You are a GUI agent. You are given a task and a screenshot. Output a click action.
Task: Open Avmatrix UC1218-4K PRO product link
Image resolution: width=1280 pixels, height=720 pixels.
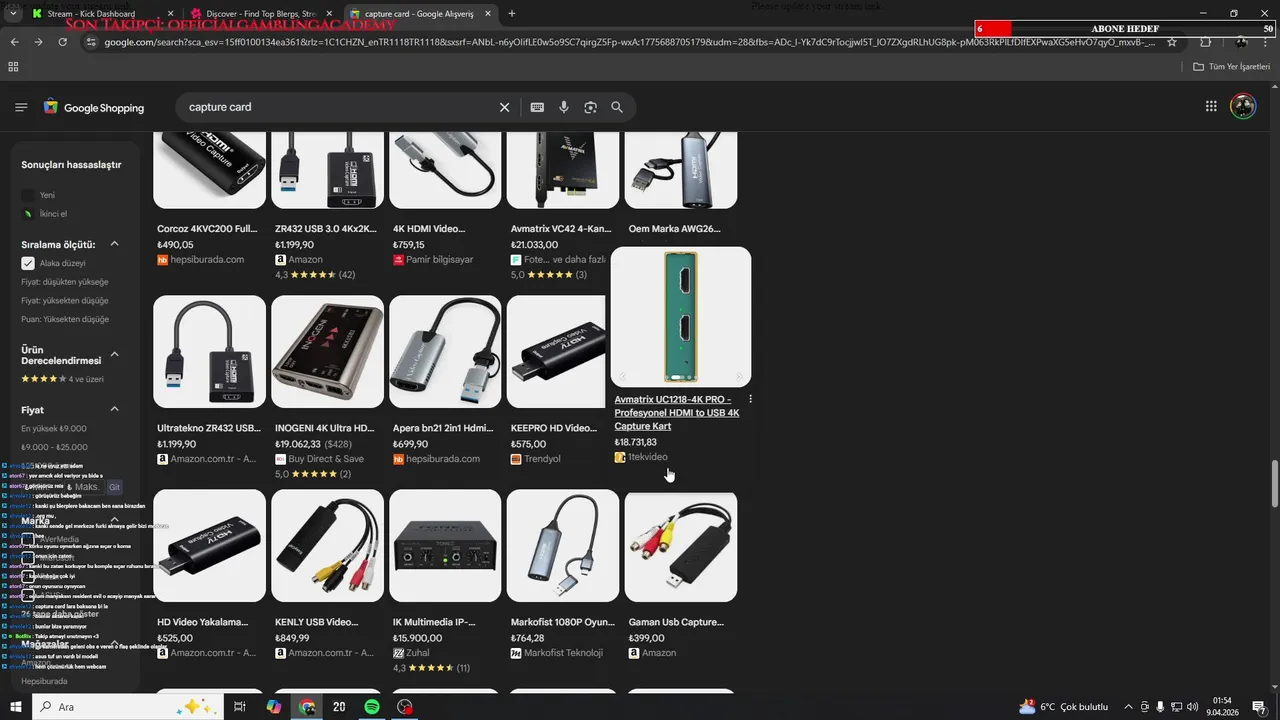(677, 413)
